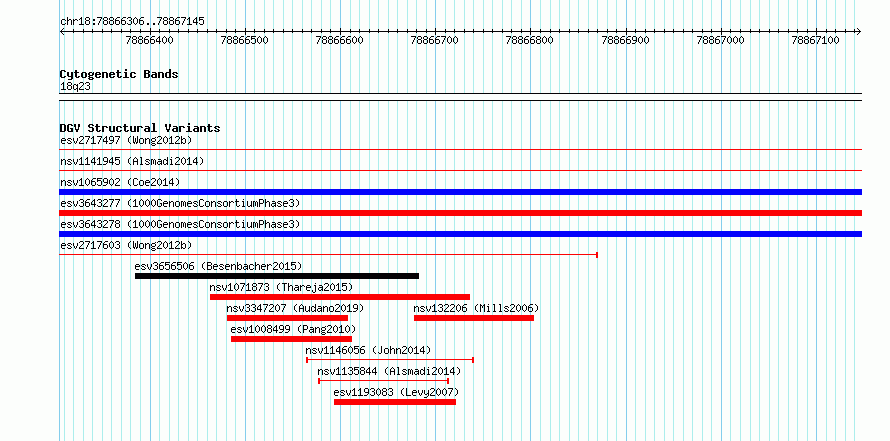Click the 18q23 cytogenetic band label
The width and height of the screenshot is (890, 441).
coord(75,87)
